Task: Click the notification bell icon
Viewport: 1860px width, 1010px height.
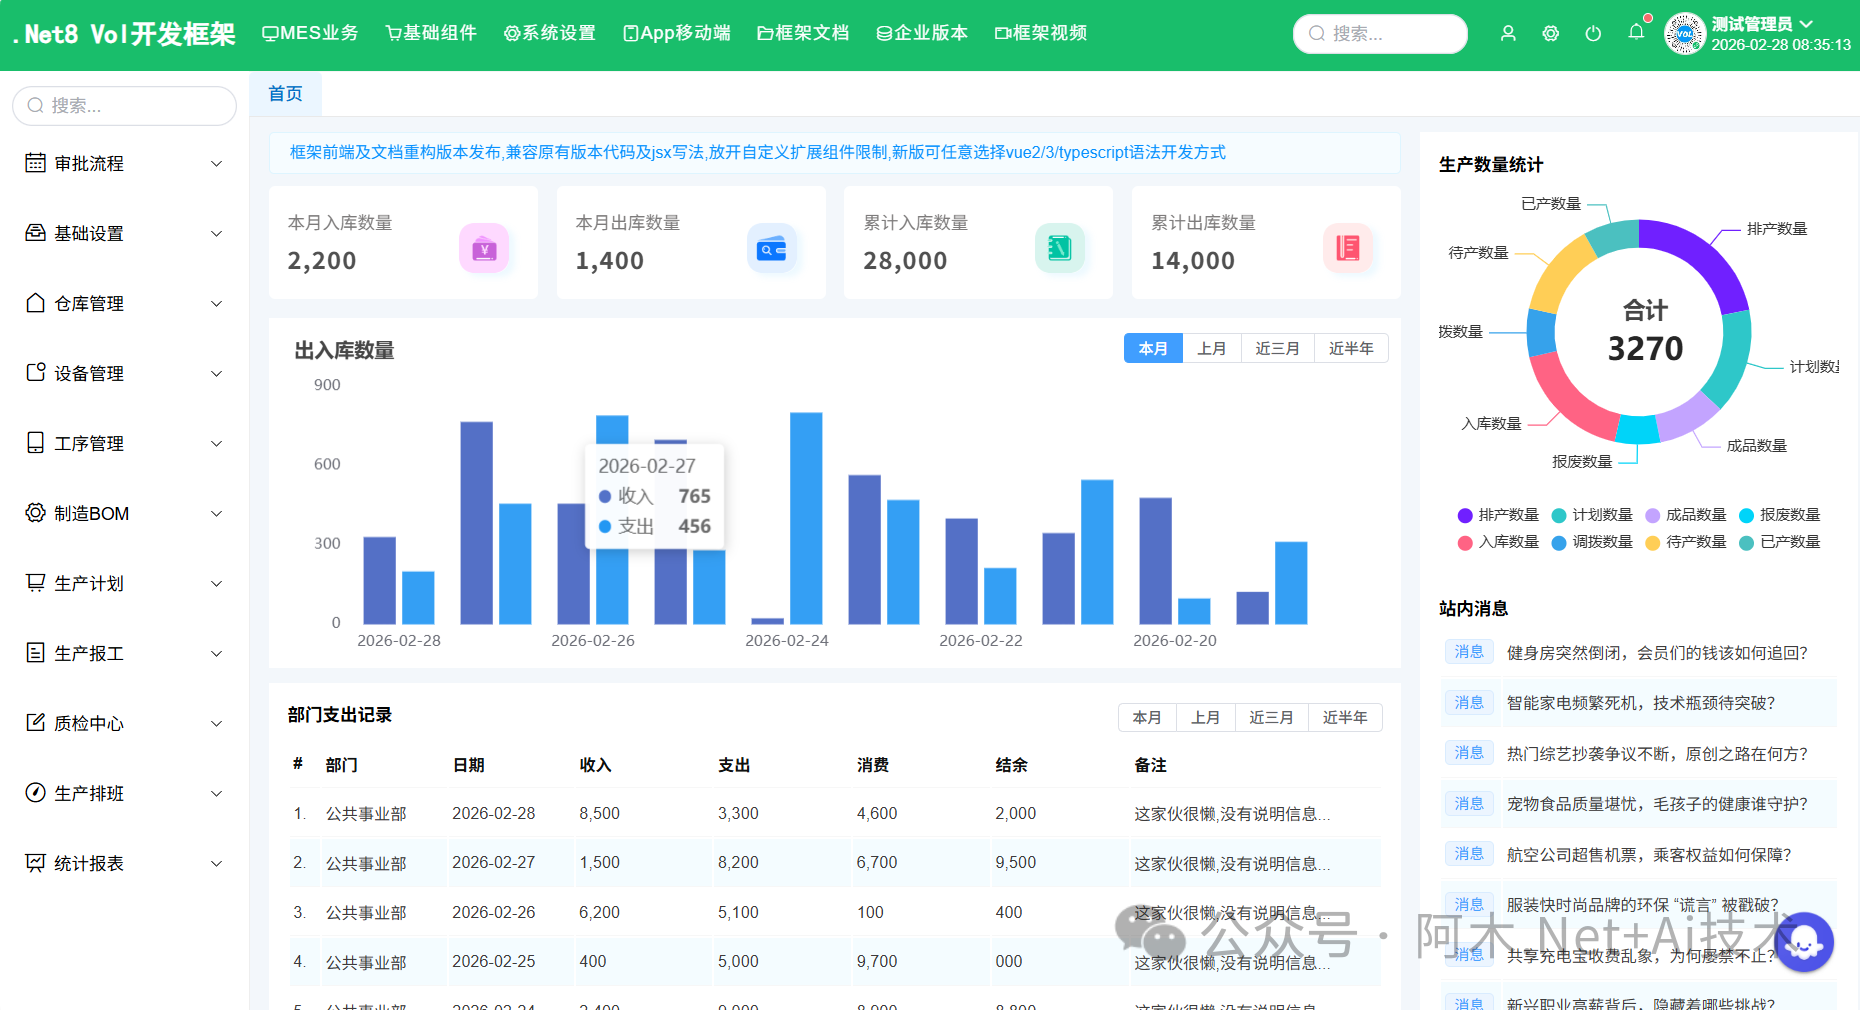Action: coord(1636,32)
